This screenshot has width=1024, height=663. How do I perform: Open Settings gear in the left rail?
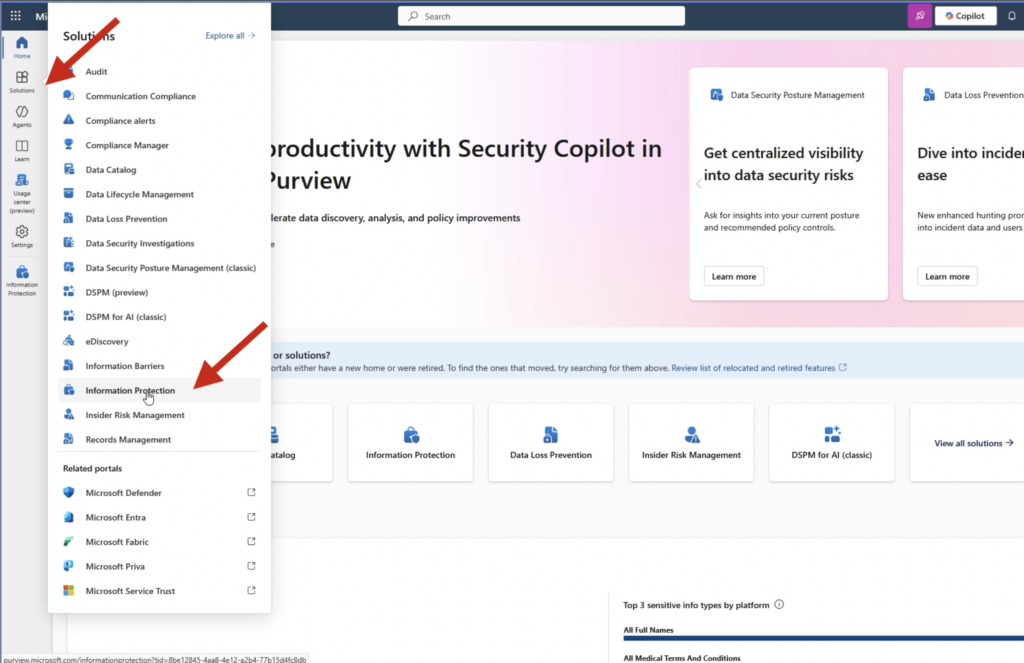click(22, 236)
